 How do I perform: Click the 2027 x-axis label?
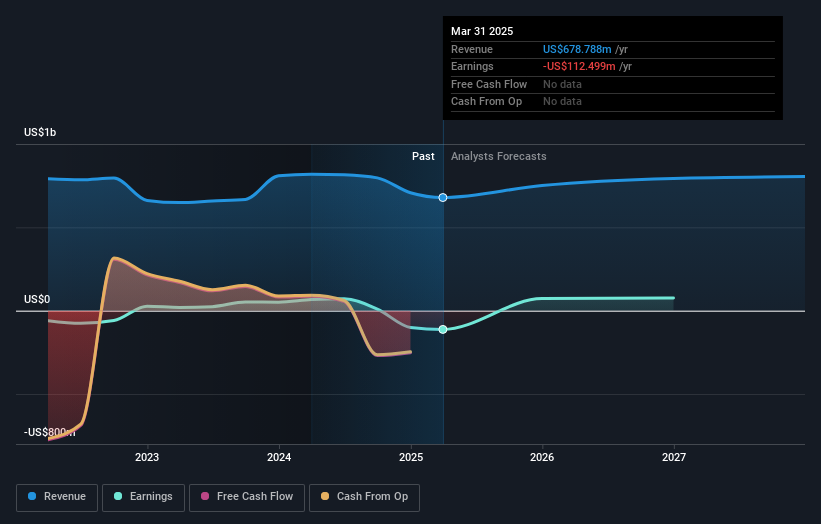tap(674, 457)
